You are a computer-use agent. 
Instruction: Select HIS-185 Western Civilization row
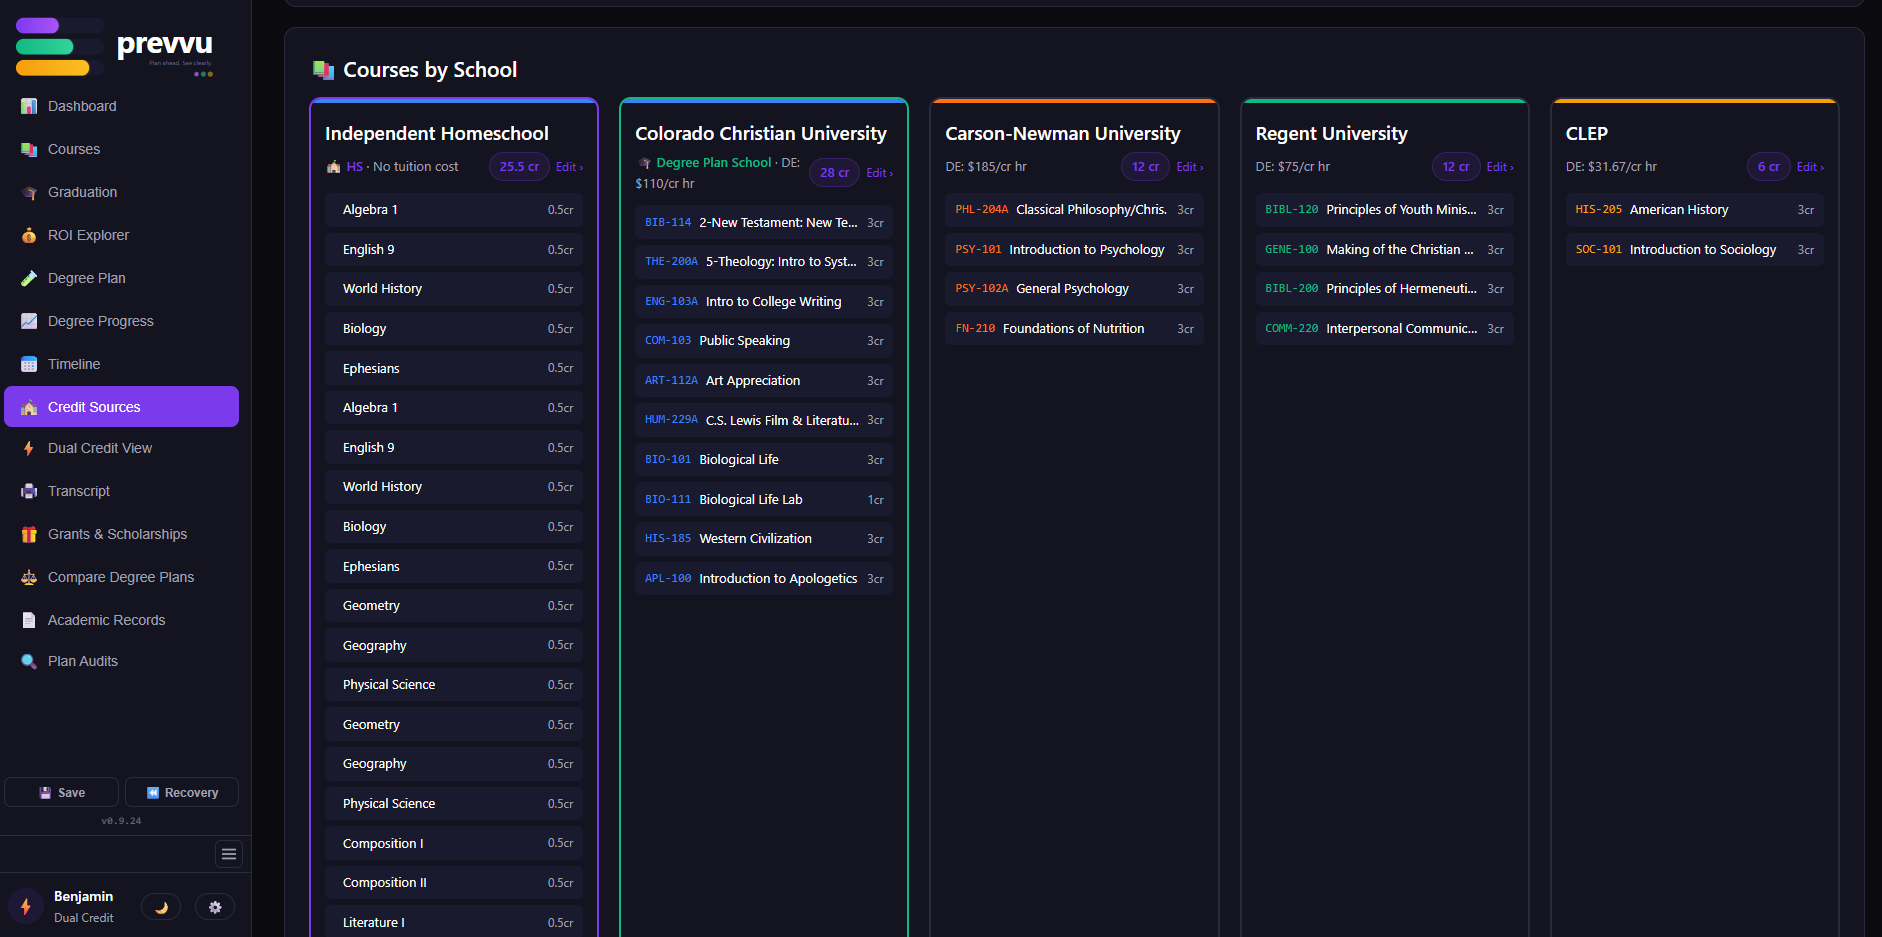(764, 539)
